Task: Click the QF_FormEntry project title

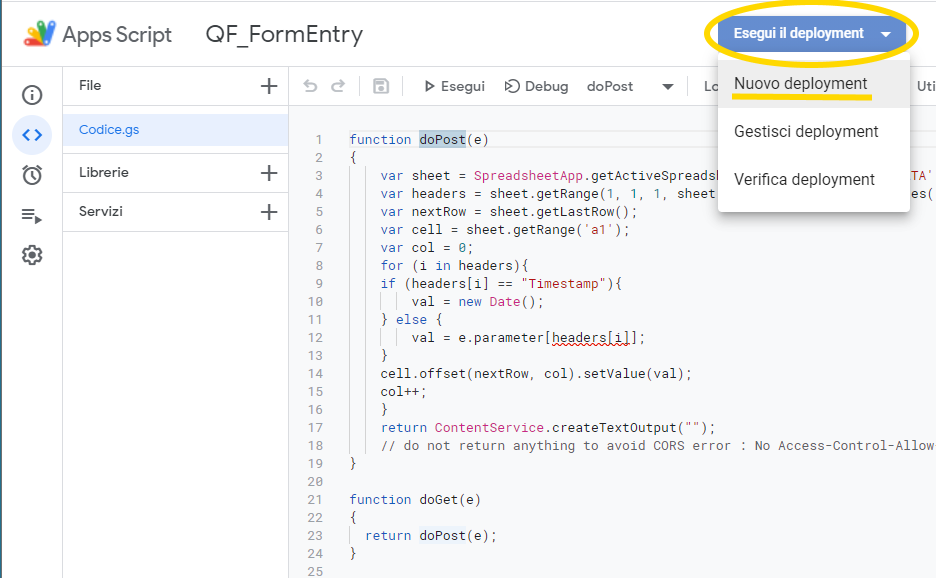Action: (284, 35)
